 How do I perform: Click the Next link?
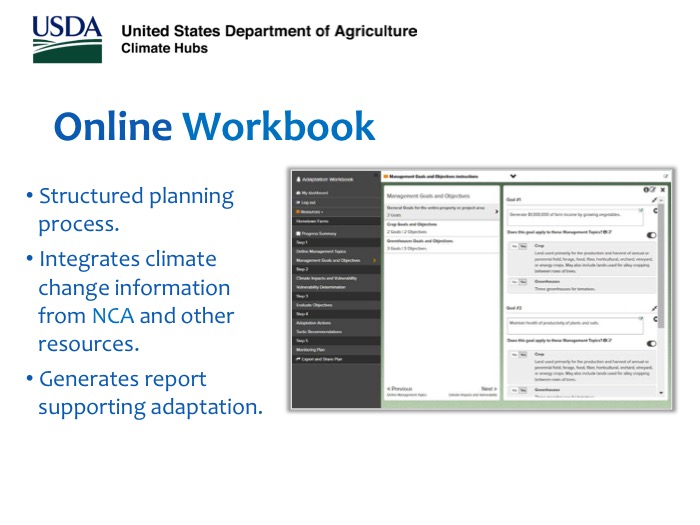point(488,388)
